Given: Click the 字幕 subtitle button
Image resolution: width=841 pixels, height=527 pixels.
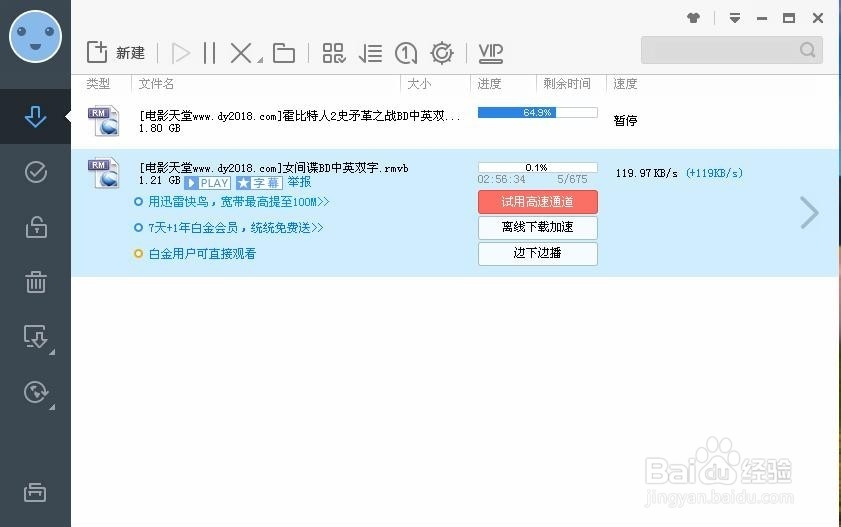Looking at the screenshot, I should pyautogui.click(x=259, y=183).
